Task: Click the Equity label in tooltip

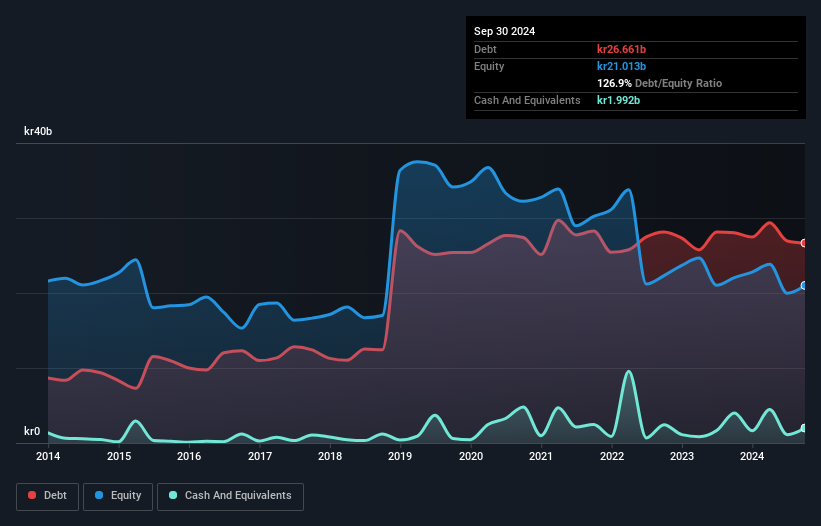Action: click(489, 66)
